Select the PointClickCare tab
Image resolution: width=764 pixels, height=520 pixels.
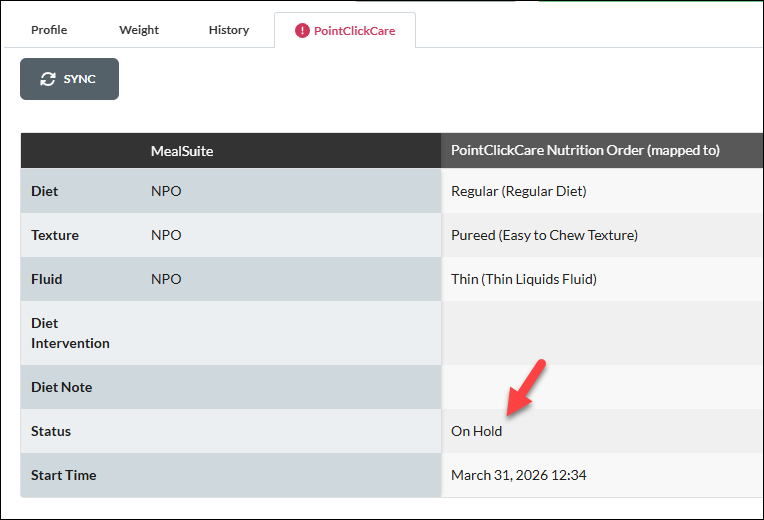pyautogui.click(x=345, y=31)
